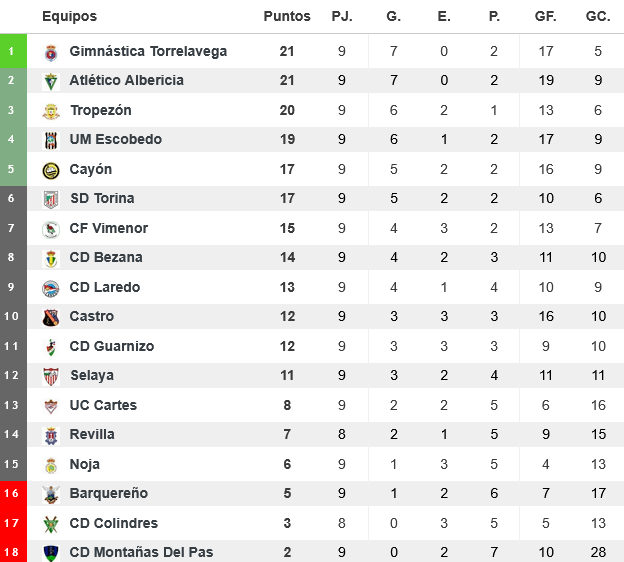Click red position 16 relegation marker
The width and height of the screenshot is (624, 562).
tap(11, 493)
